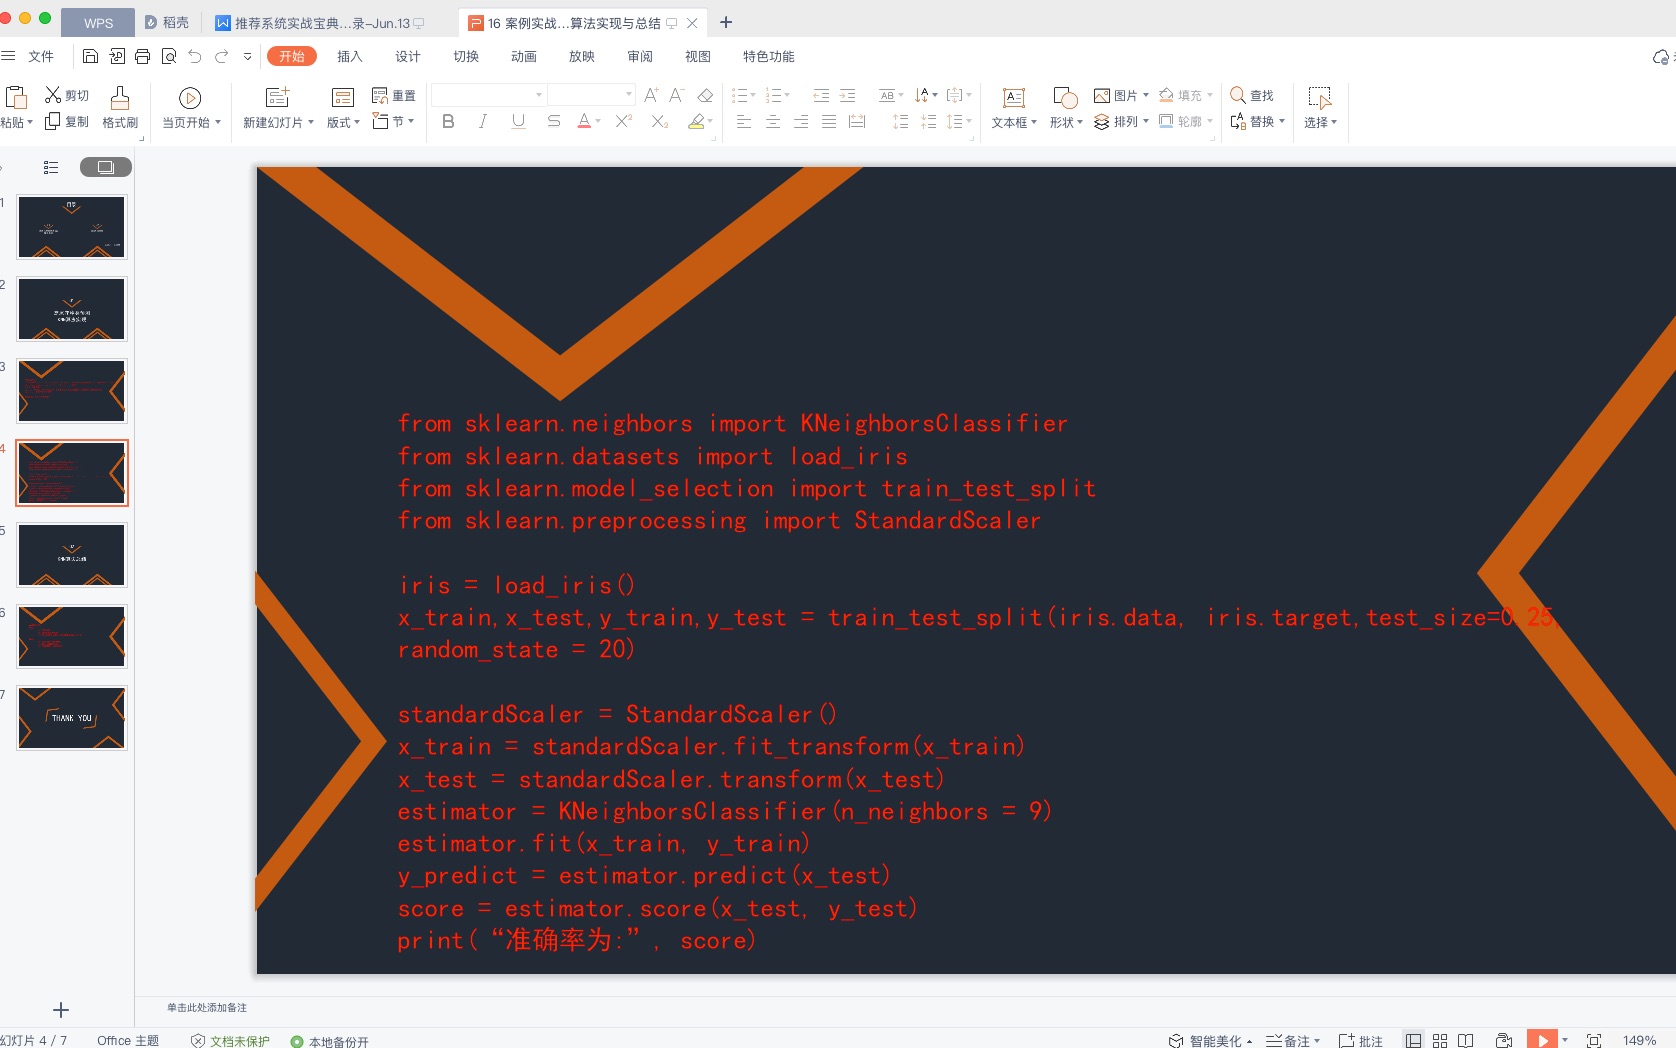This screenshot has width=1676, height=1048.
Task: Select slide 5 thumbnail
Action: (x=72, y=555)
